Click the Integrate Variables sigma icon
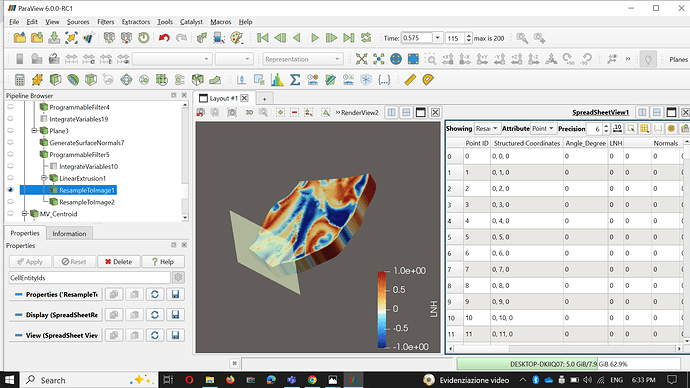This screenshot has height=388, width=690. coord(295,80)
